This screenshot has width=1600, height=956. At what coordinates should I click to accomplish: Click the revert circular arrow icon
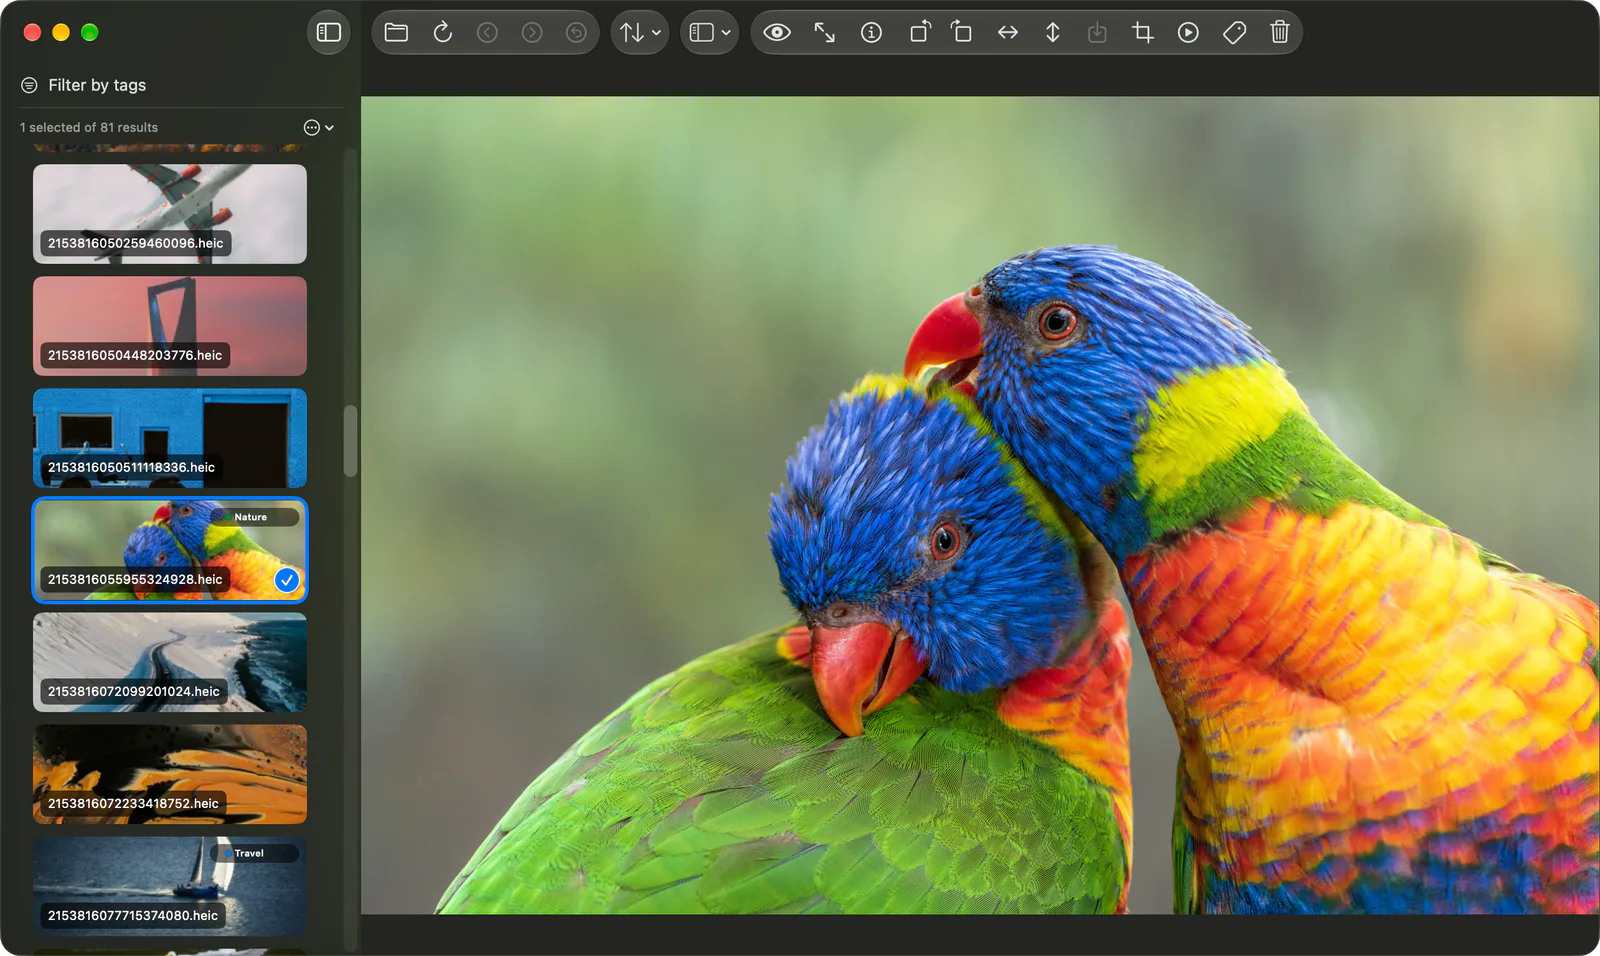point(576,33)
